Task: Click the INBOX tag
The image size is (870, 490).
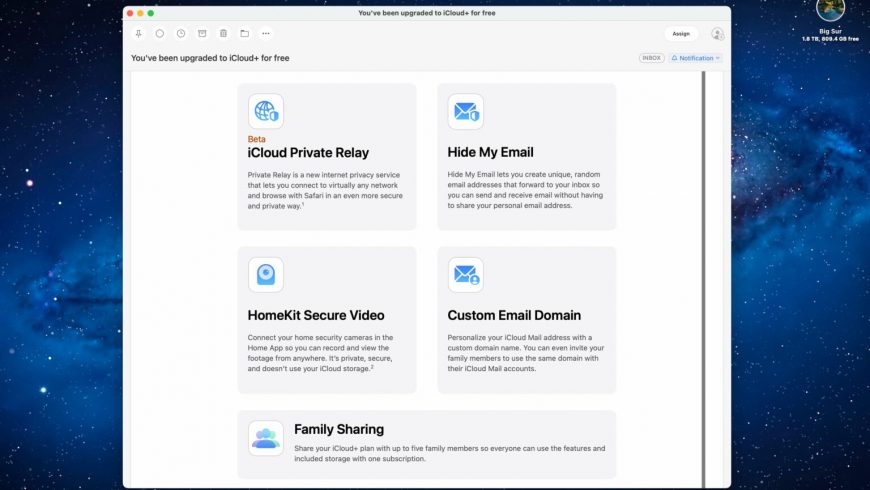Action: [x=651, y=58]
